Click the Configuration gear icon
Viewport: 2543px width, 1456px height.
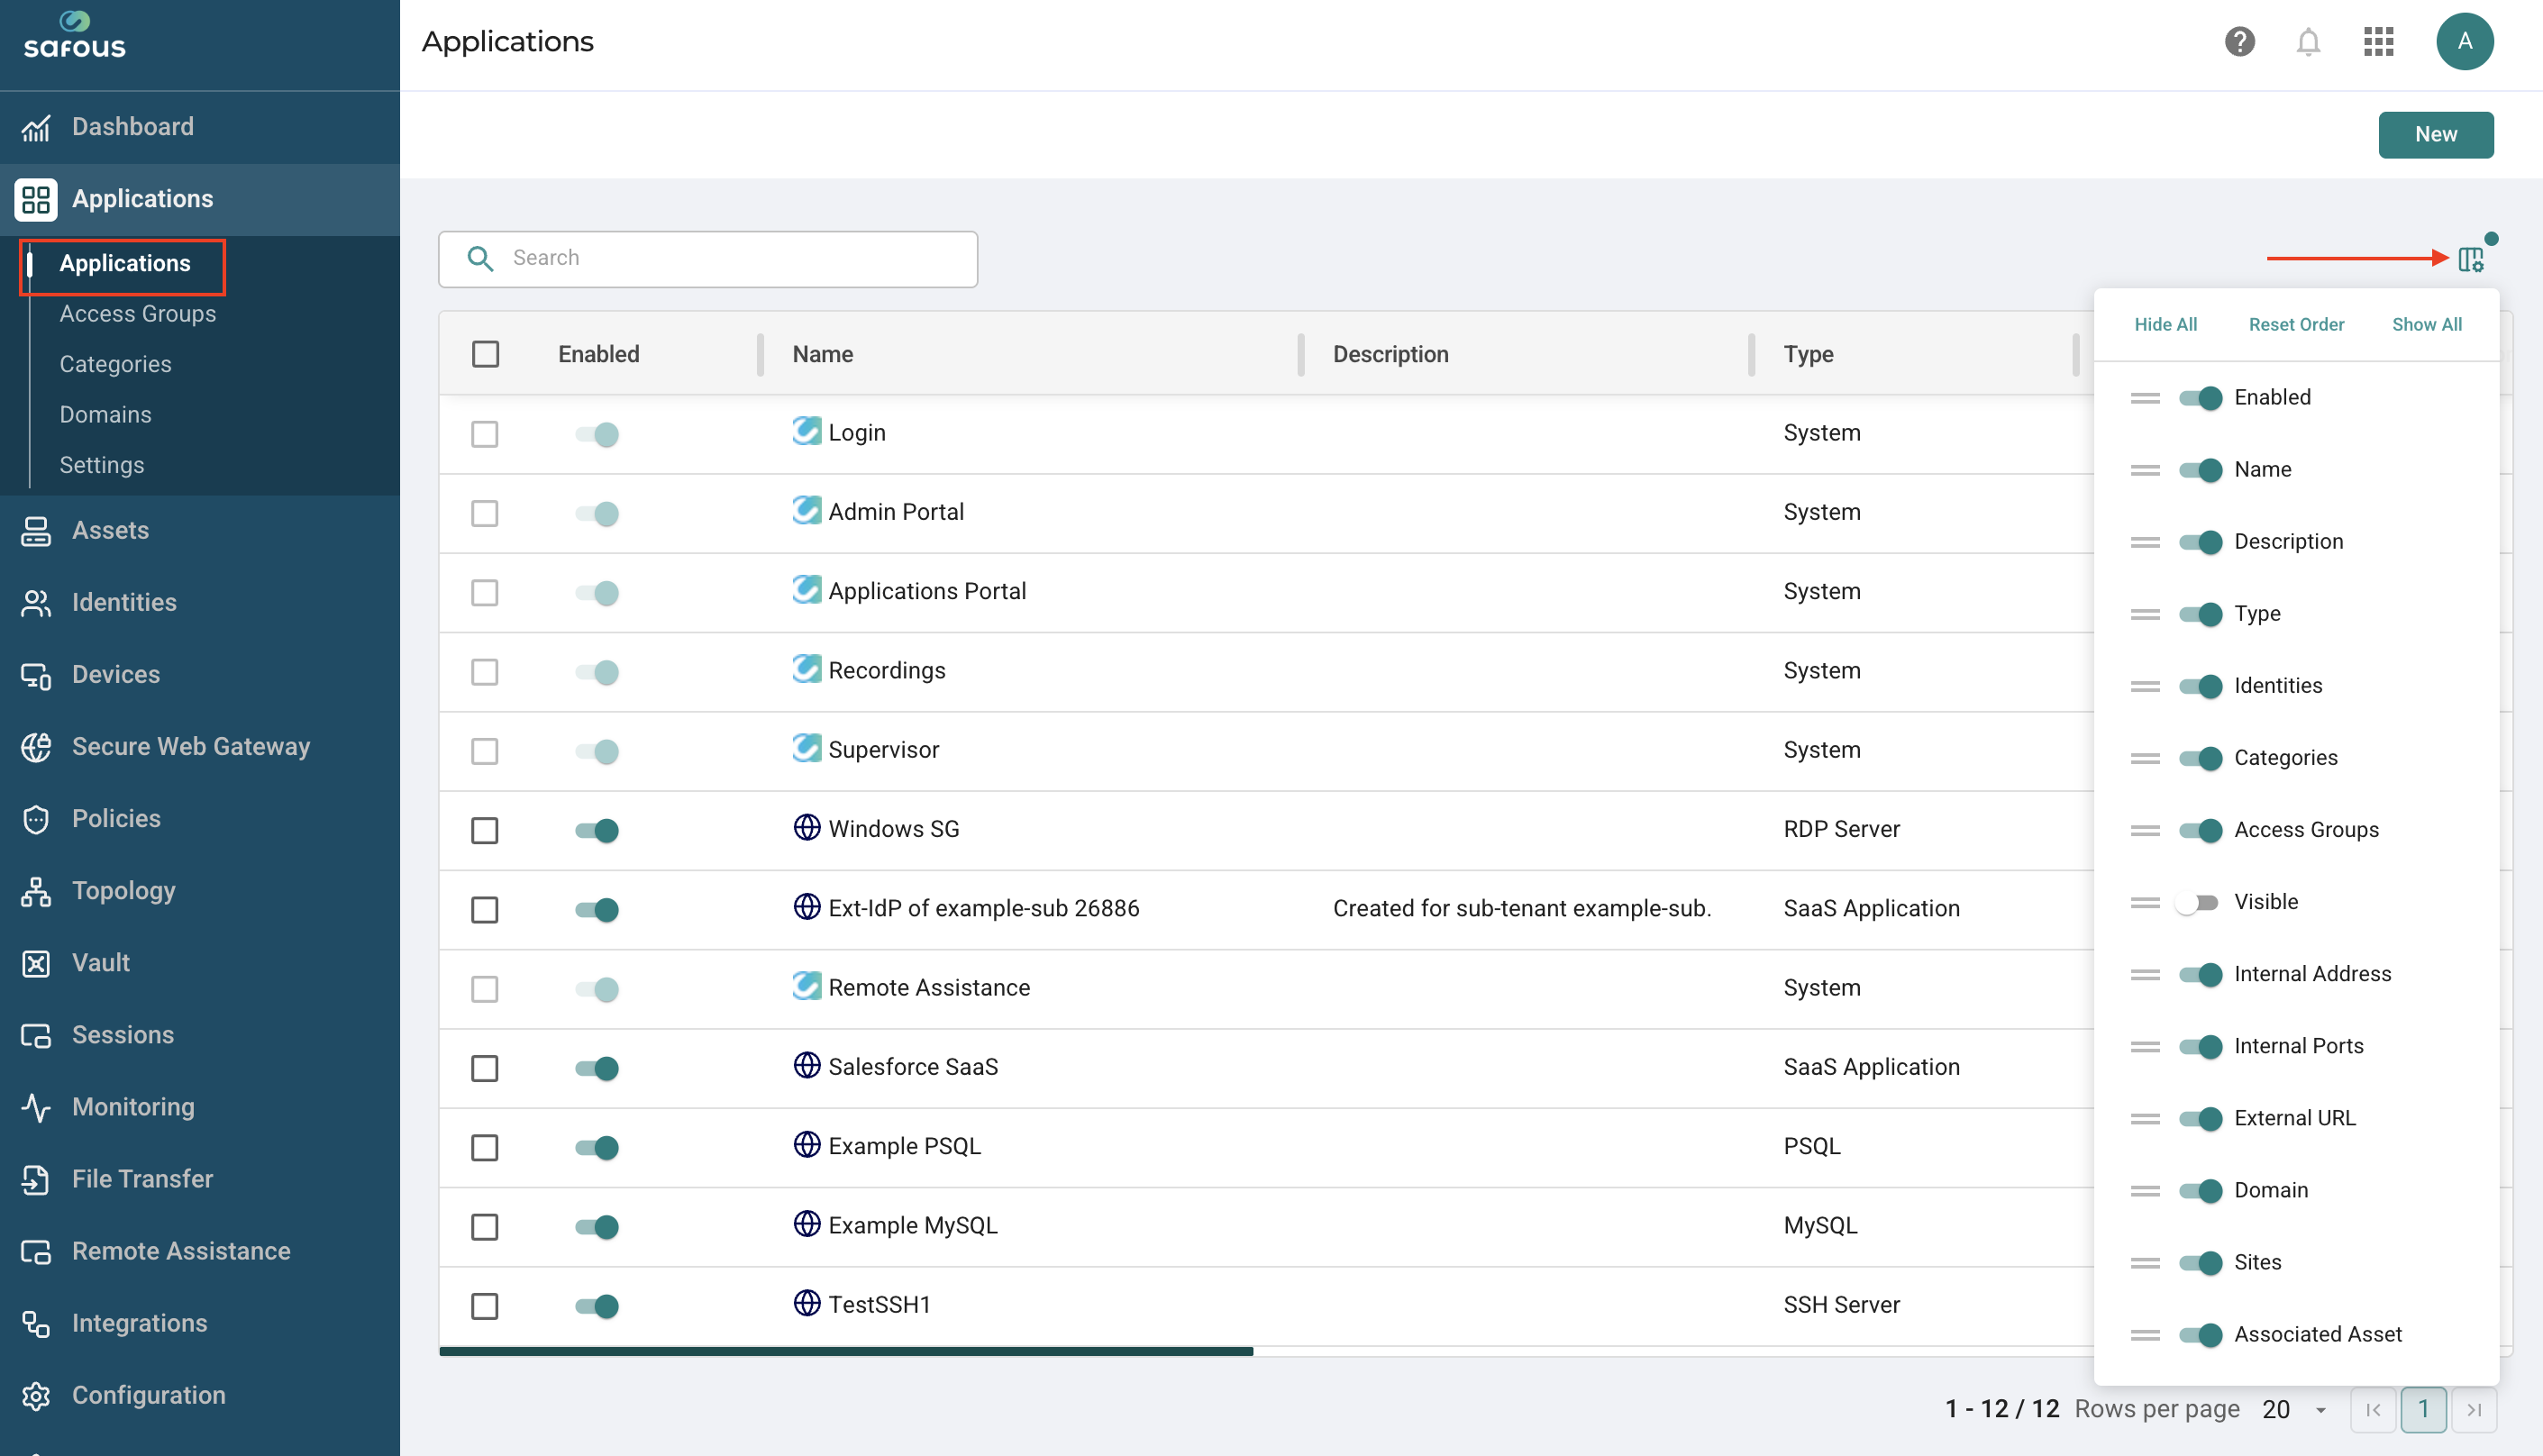click(x=36, y=1395)
